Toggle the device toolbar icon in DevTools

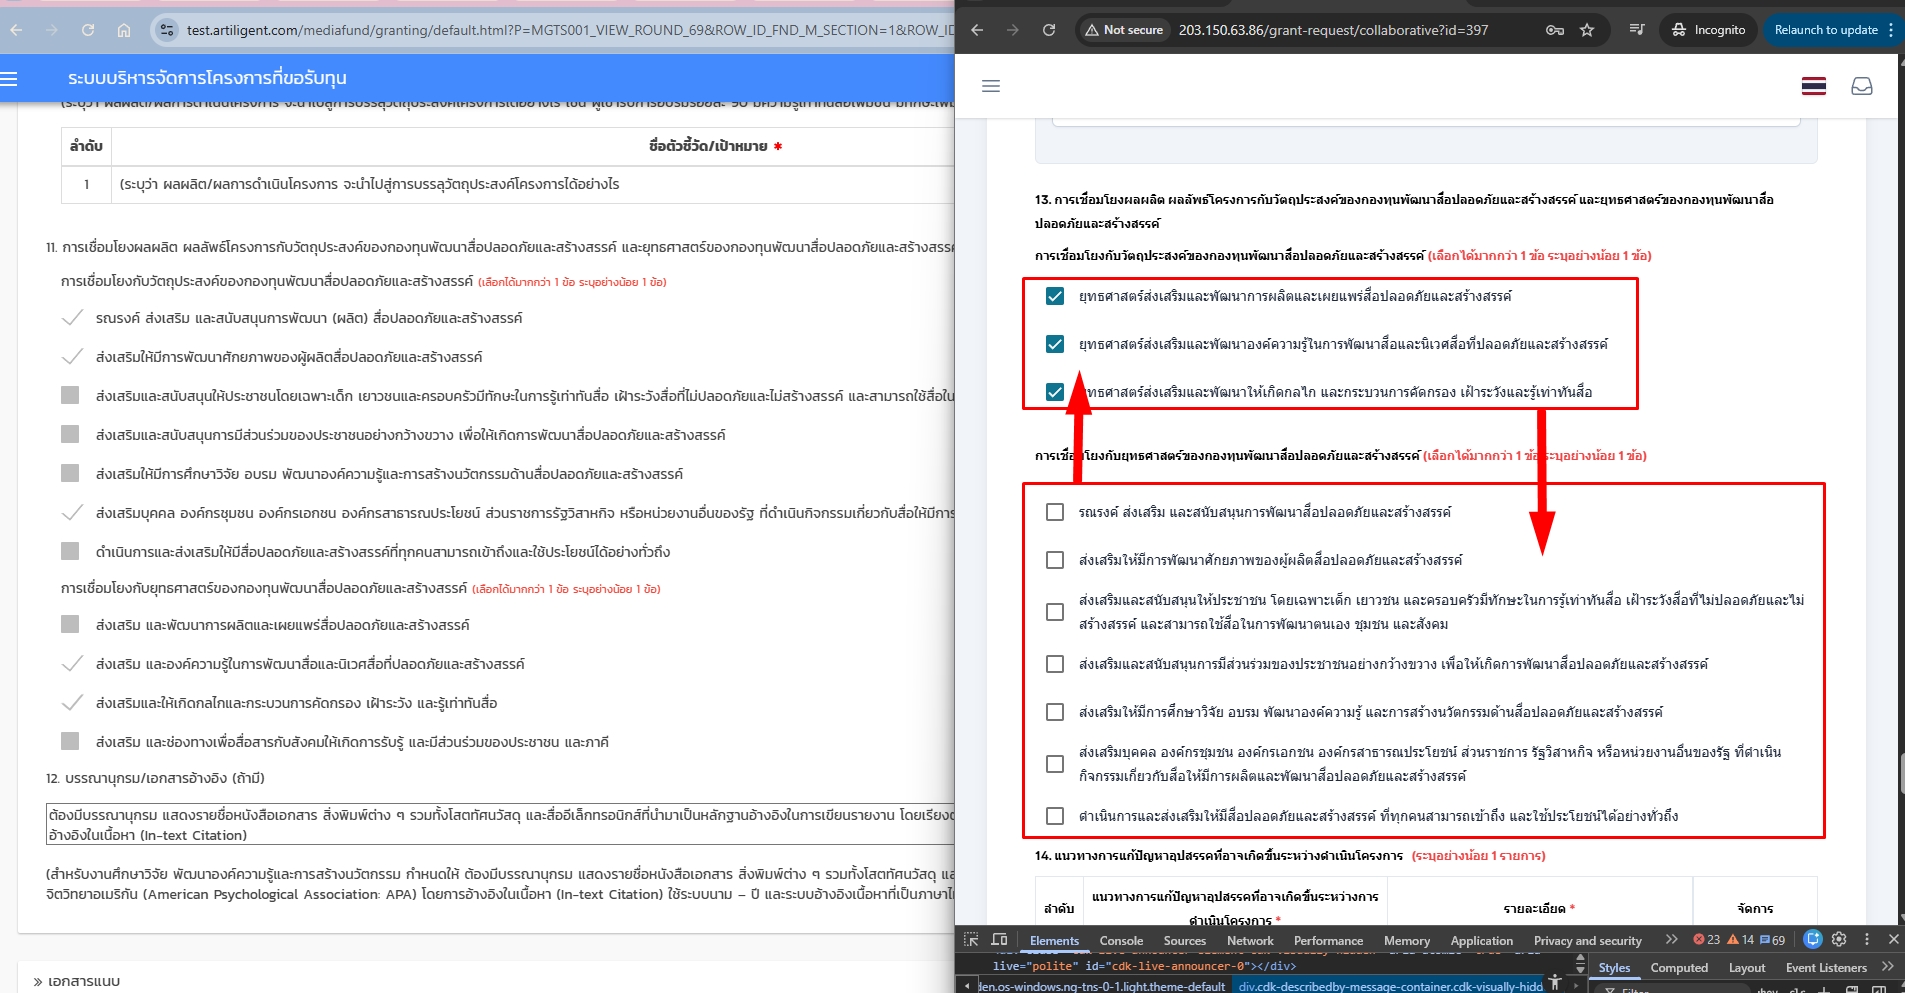999,940
